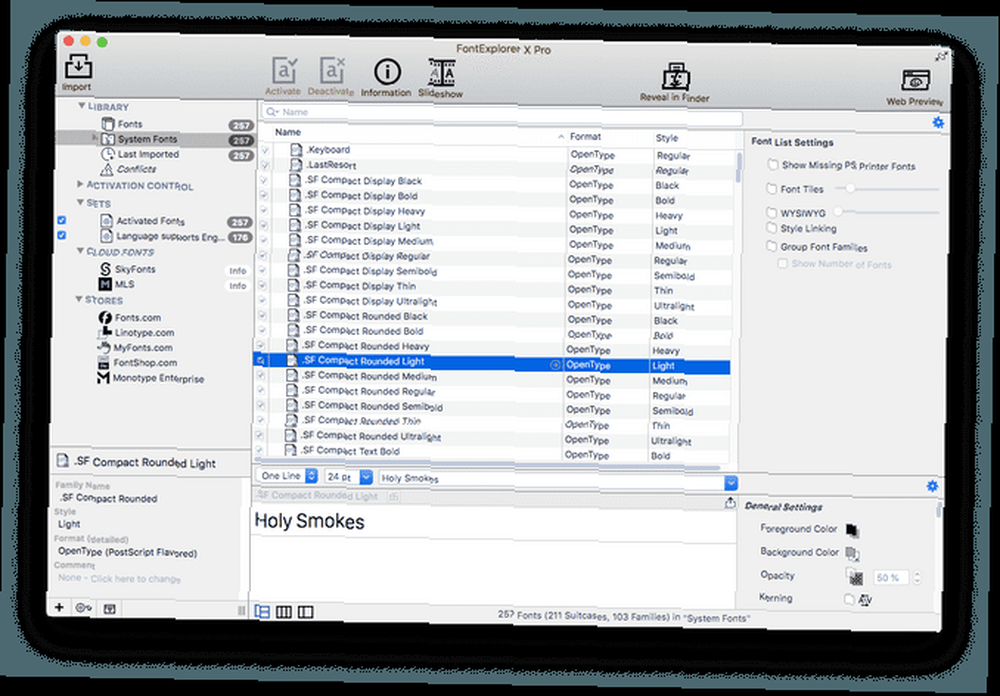Click the Info button beside SkyFonts
1000x696 pixels.
237,270
